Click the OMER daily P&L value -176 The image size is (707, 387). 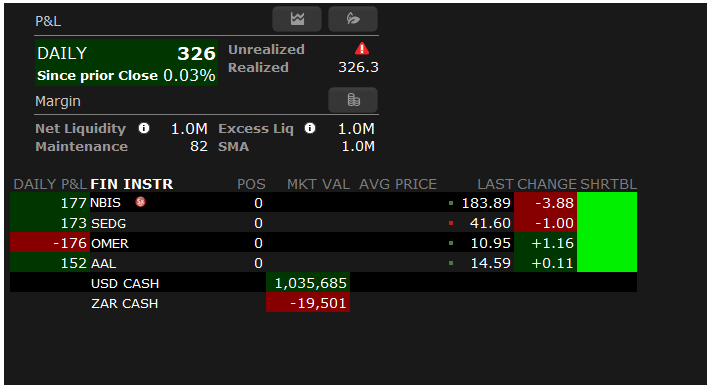70,243
